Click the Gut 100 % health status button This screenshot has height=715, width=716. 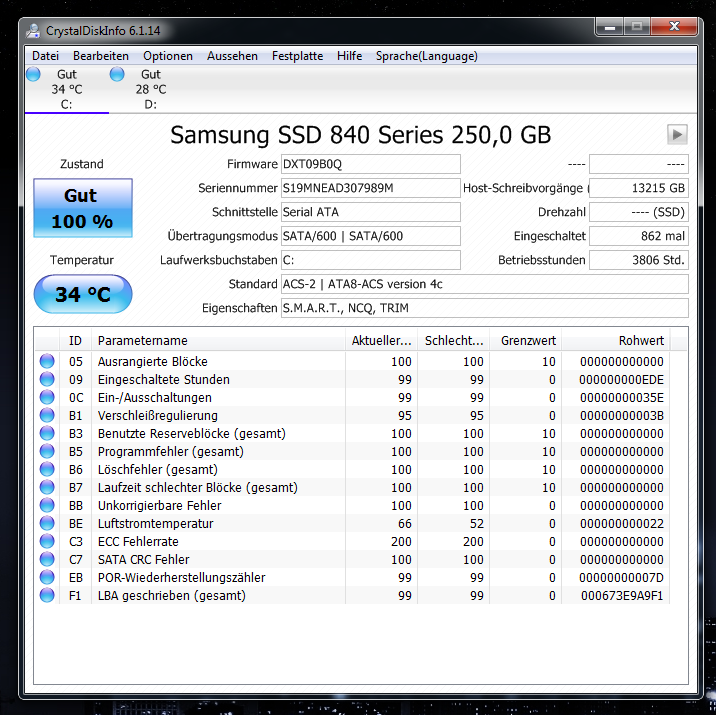pos(83,208)
